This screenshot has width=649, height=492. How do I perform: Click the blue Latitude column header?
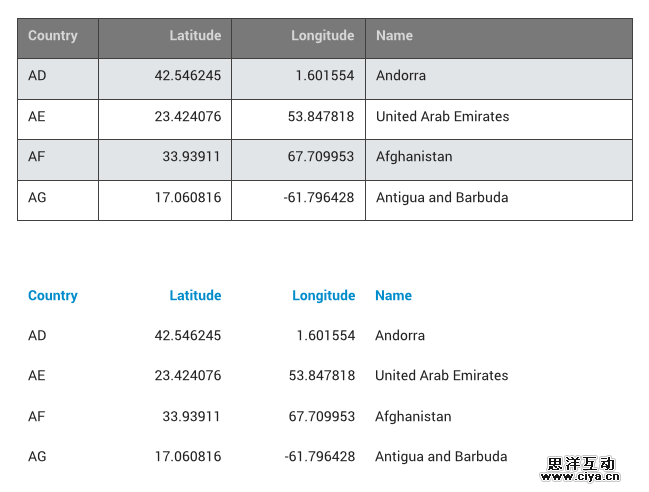pos(195,296)
